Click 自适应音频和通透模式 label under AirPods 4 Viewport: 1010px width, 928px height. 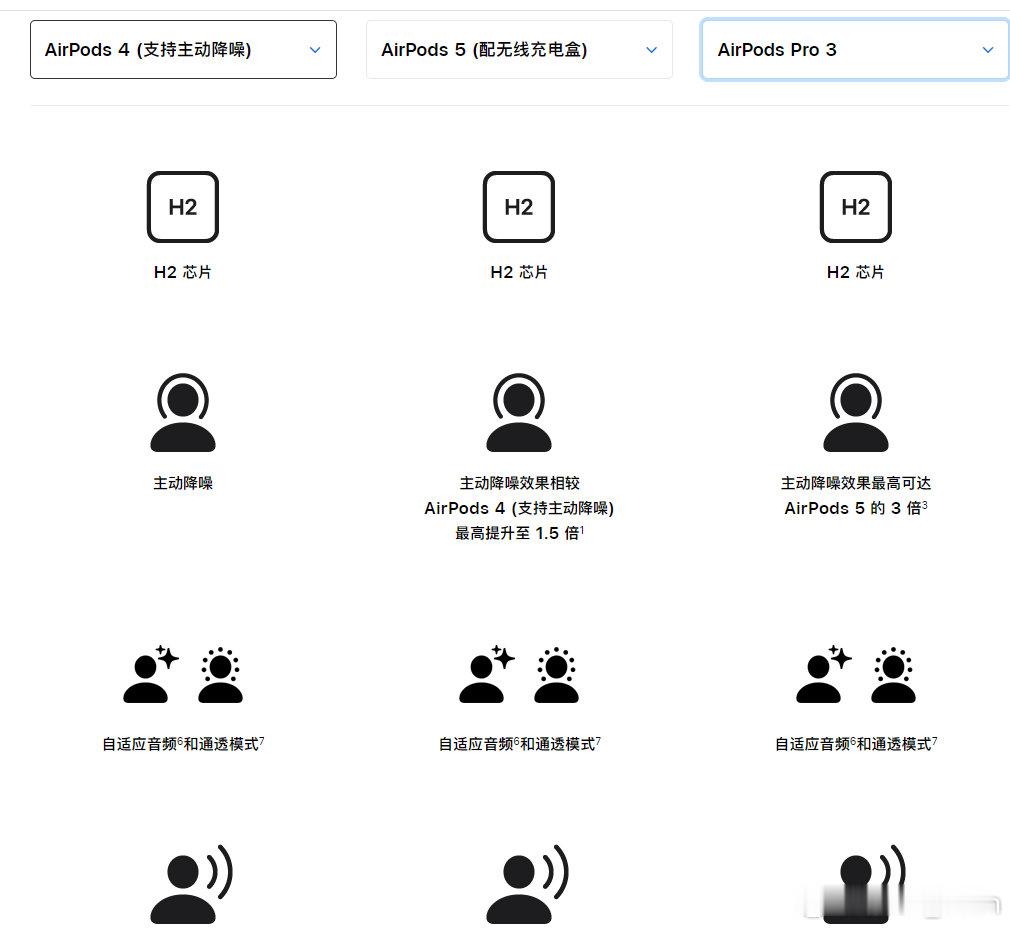[x=183, y=744]
